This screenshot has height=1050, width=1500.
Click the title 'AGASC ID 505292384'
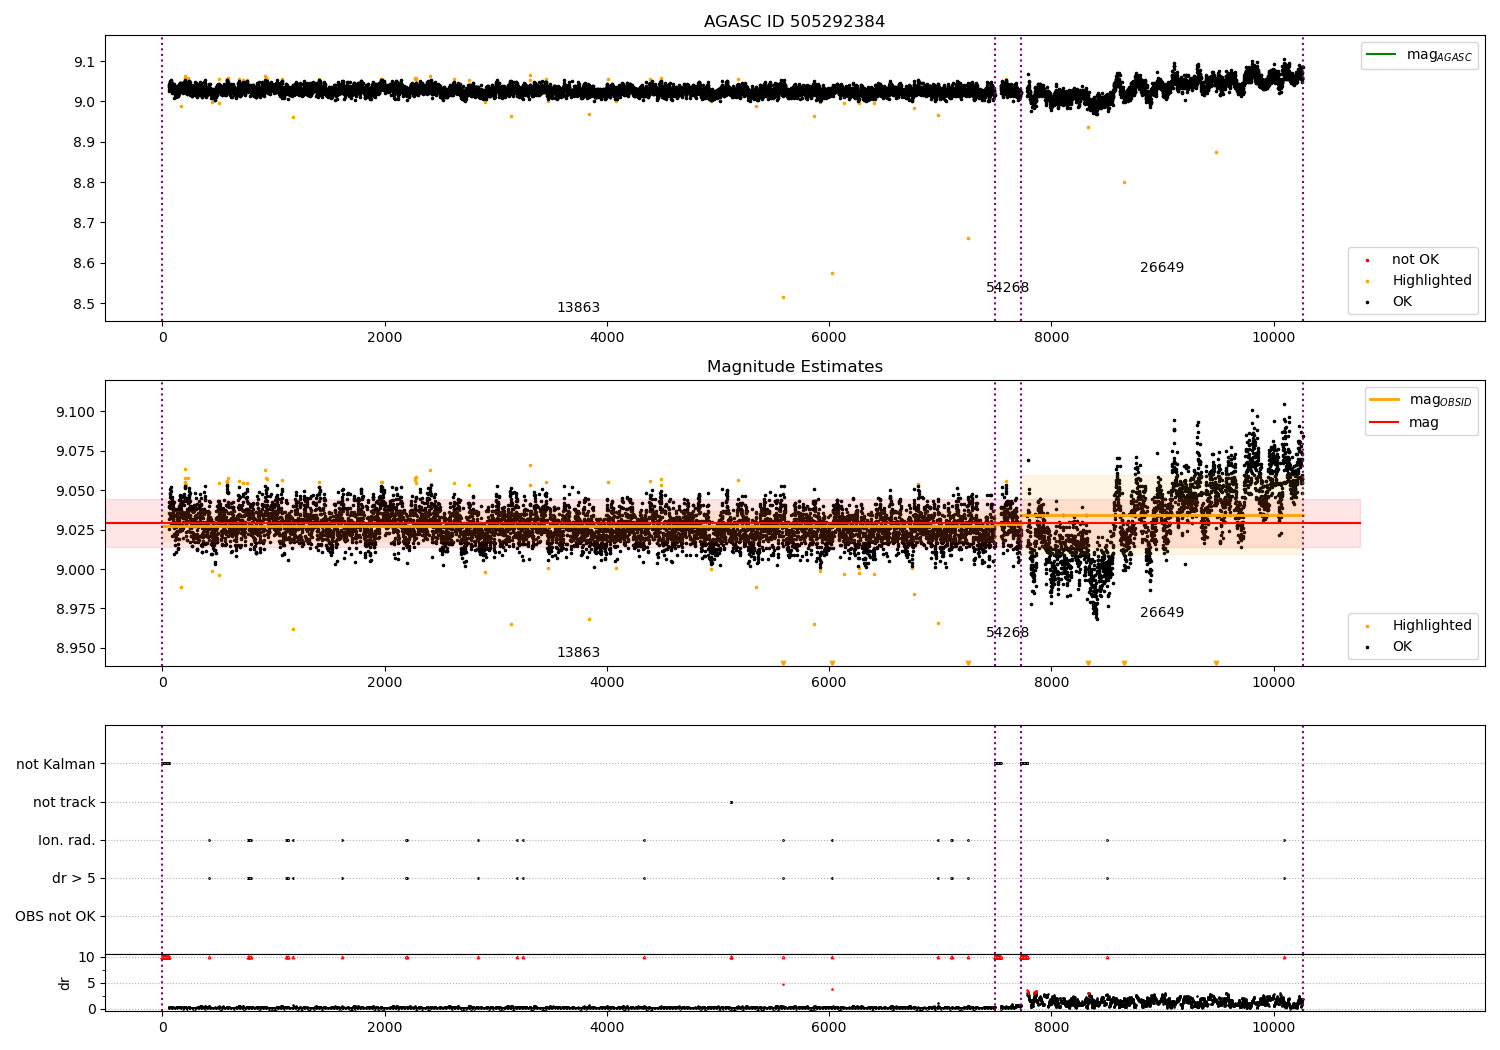pyautogui.click(x=794, y=22)
